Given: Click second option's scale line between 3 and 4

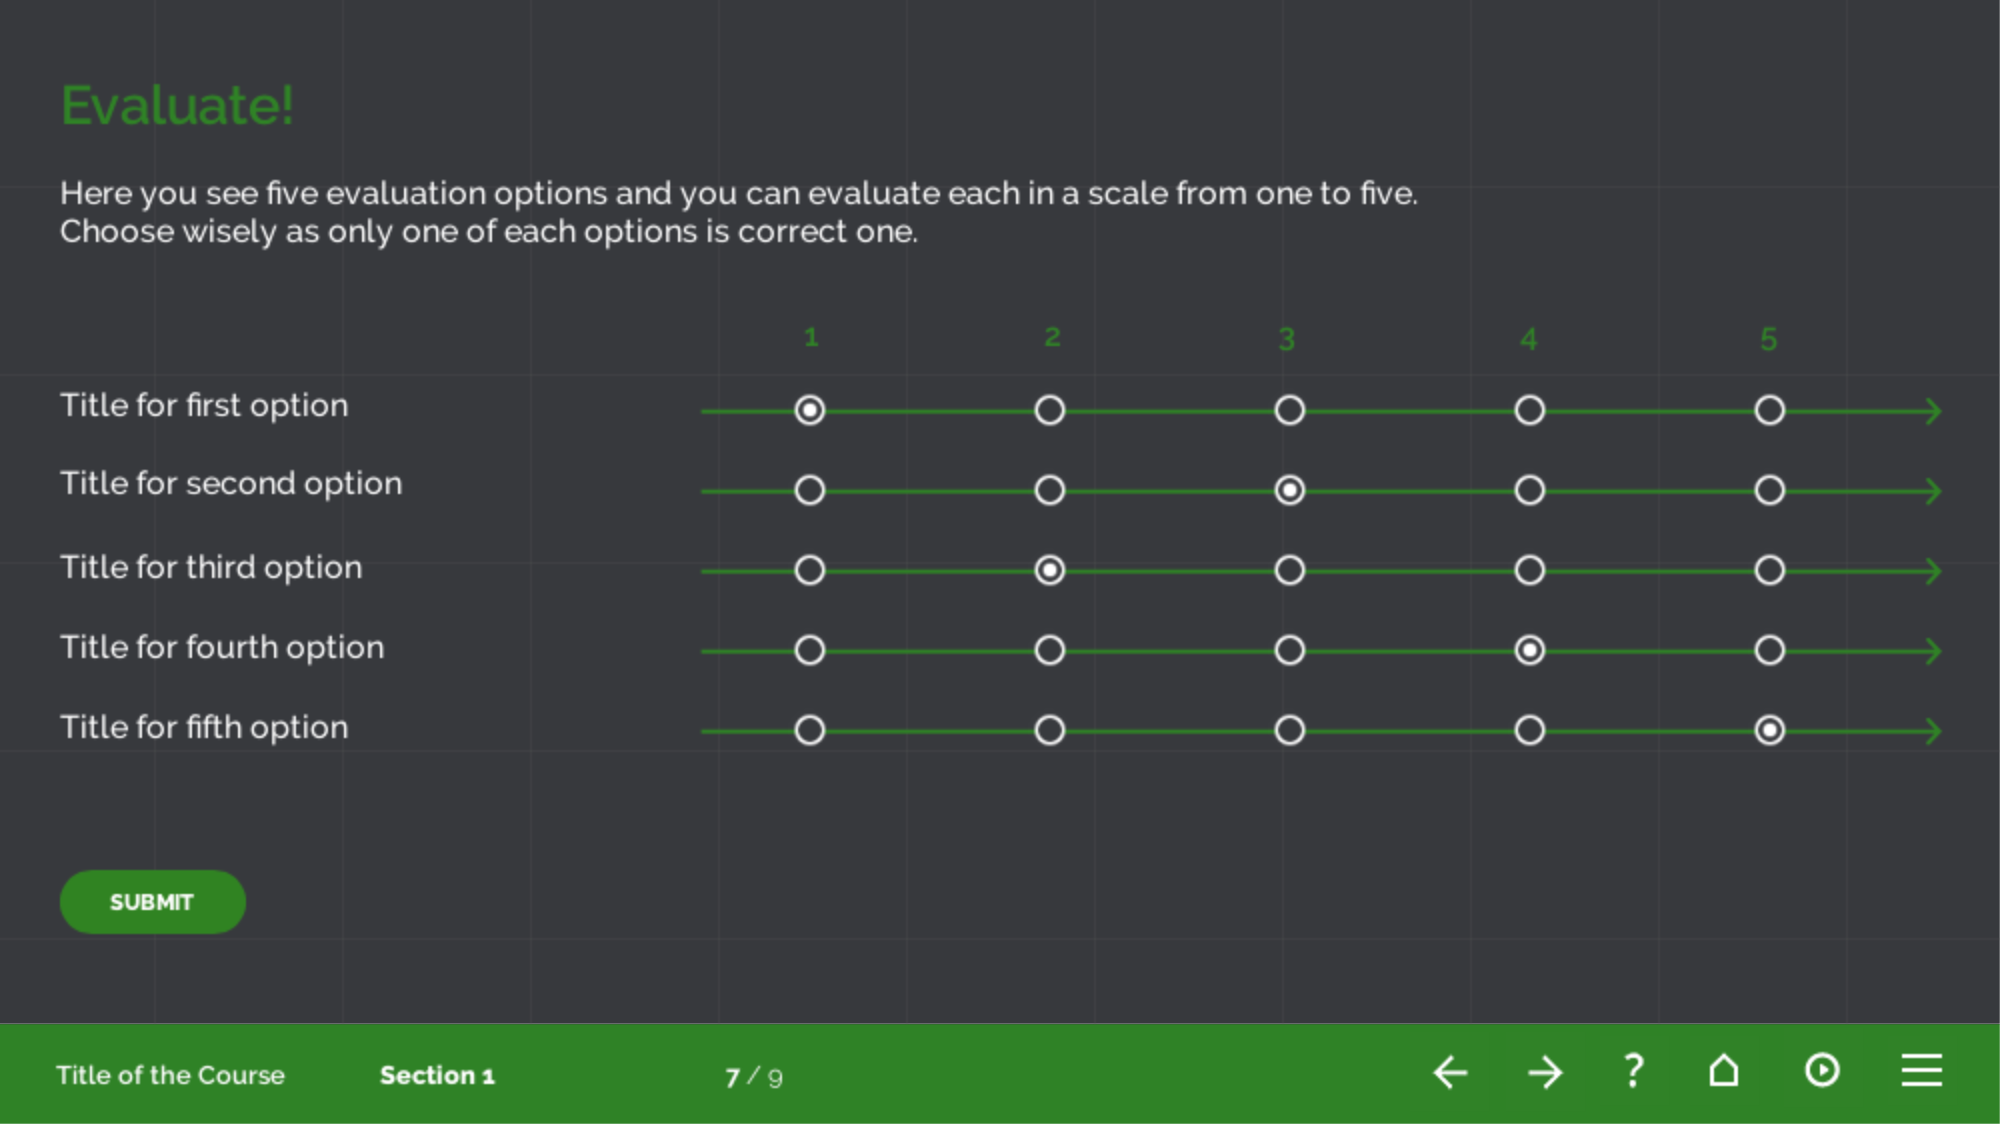Looking at the screenshot, I should pyautogui.click(x=1410, y=491).
